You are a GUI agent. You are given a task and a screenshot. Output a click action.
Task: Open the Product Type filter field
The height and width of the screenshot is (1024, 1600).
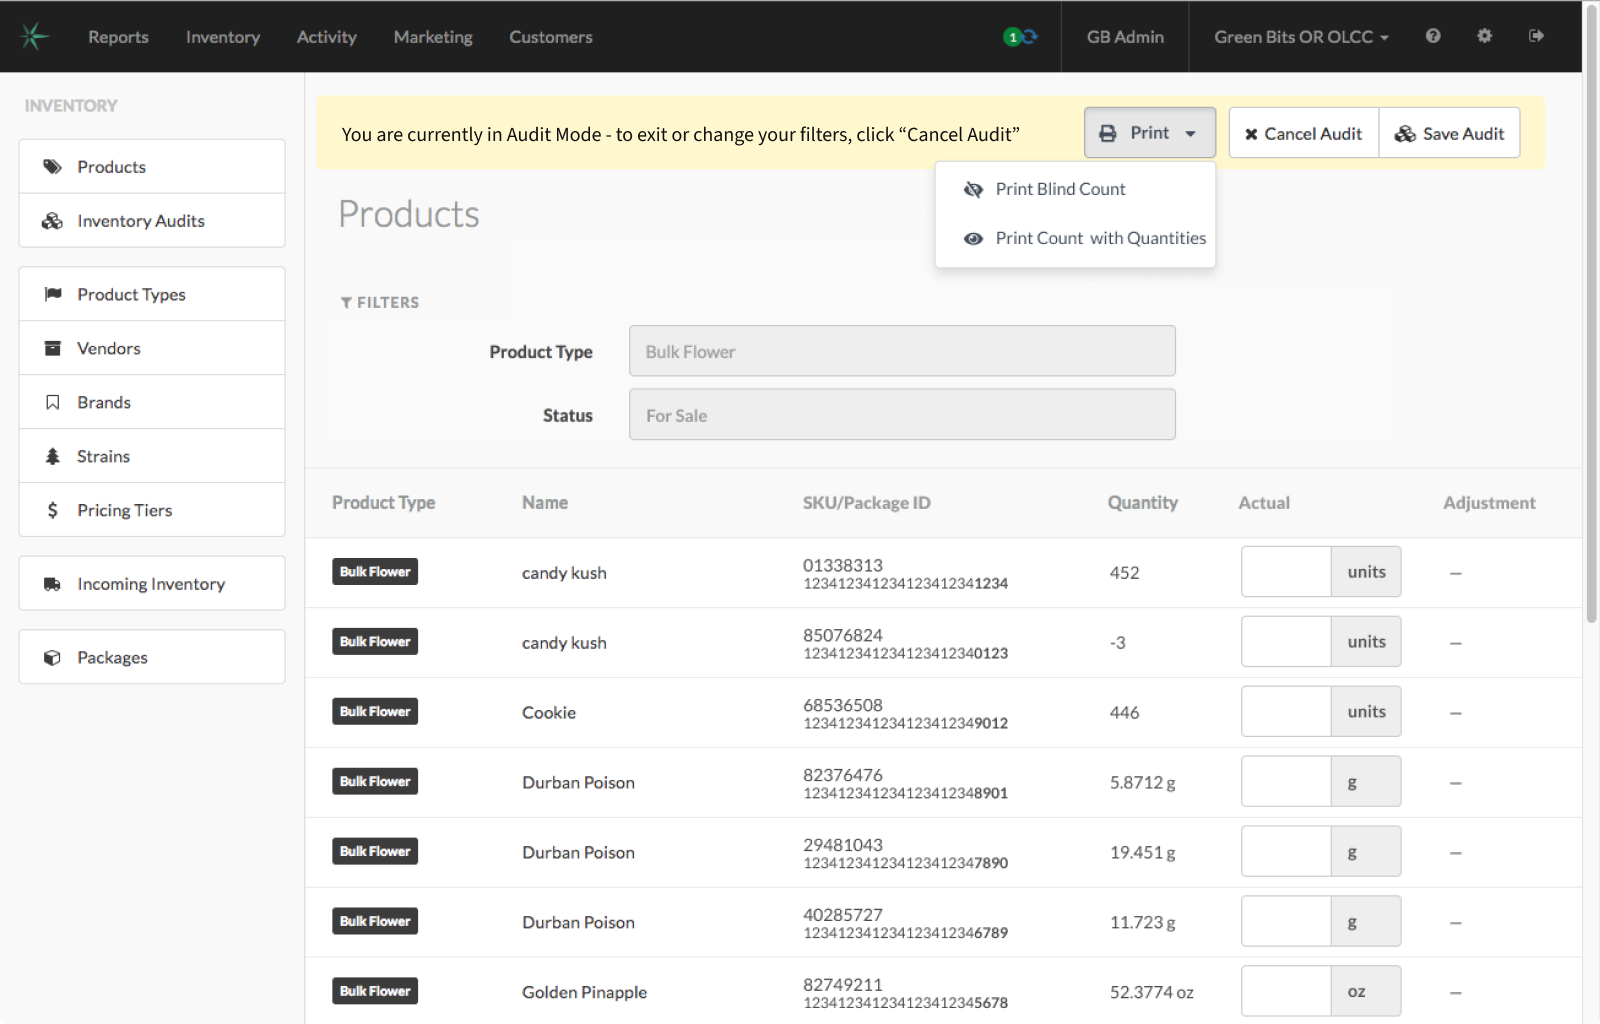(901, 351)
